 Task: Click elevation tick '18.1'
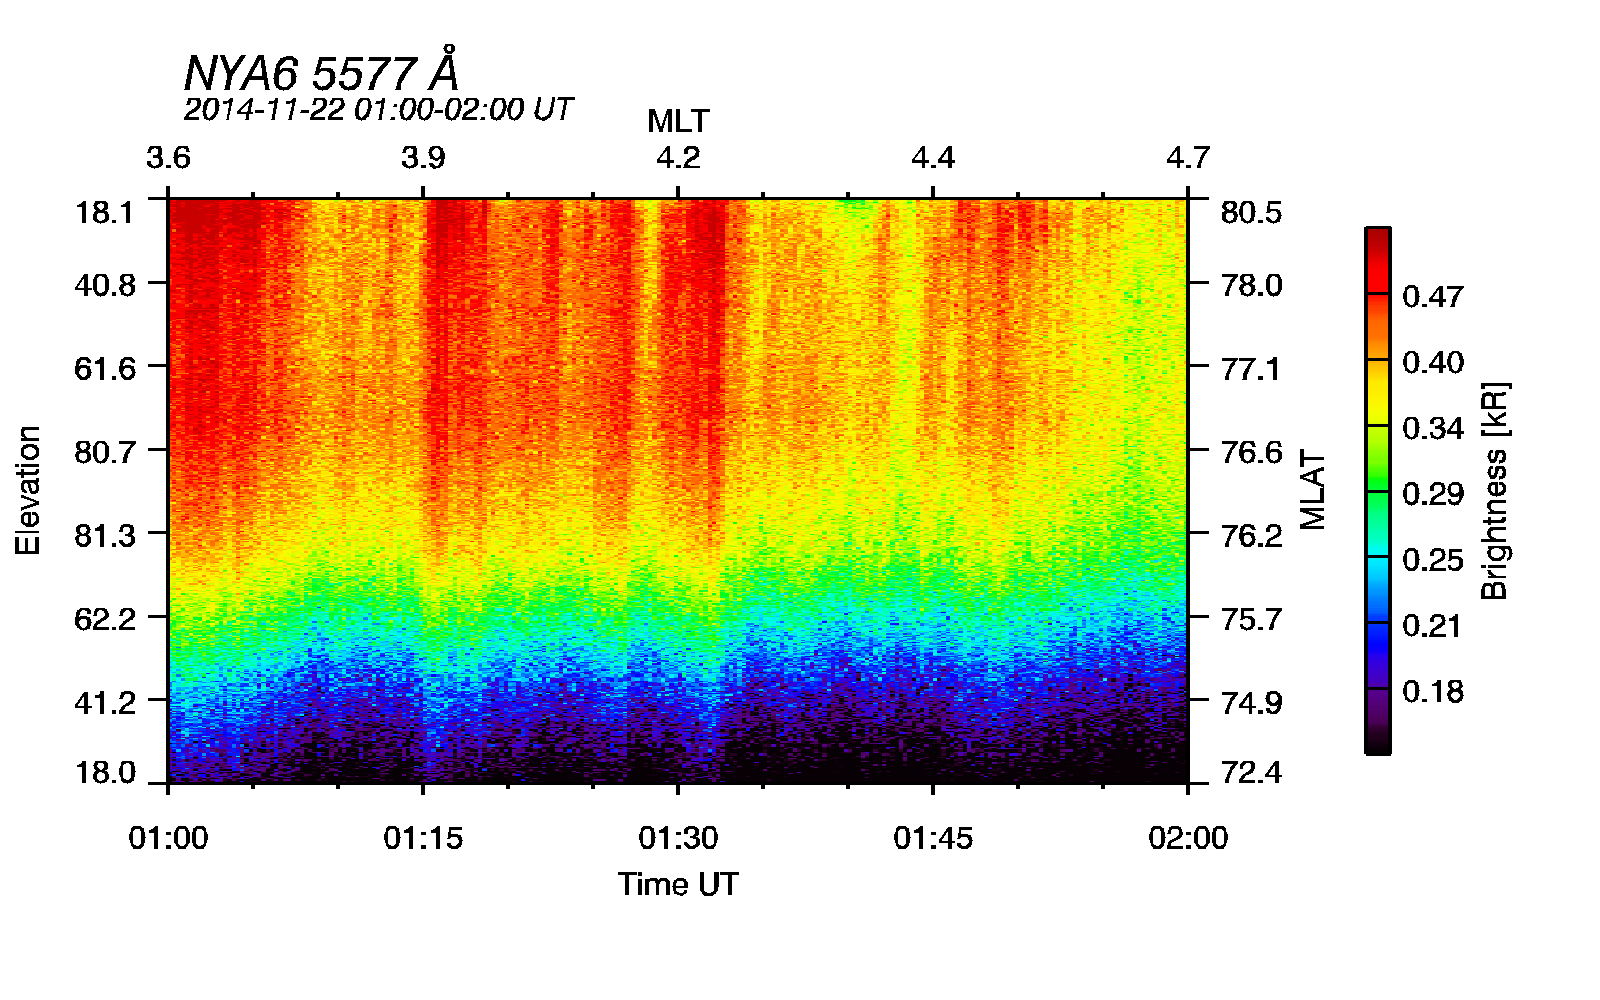(x=105, y=213)
